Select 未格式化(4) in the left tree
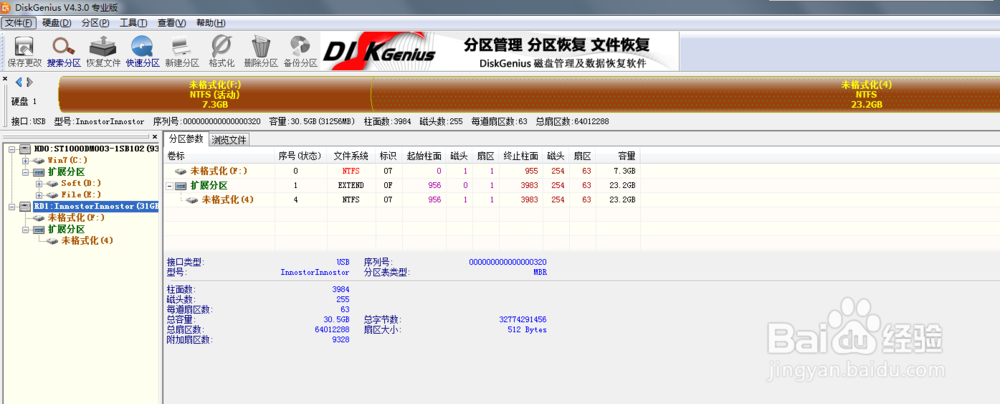 (87, 241)
